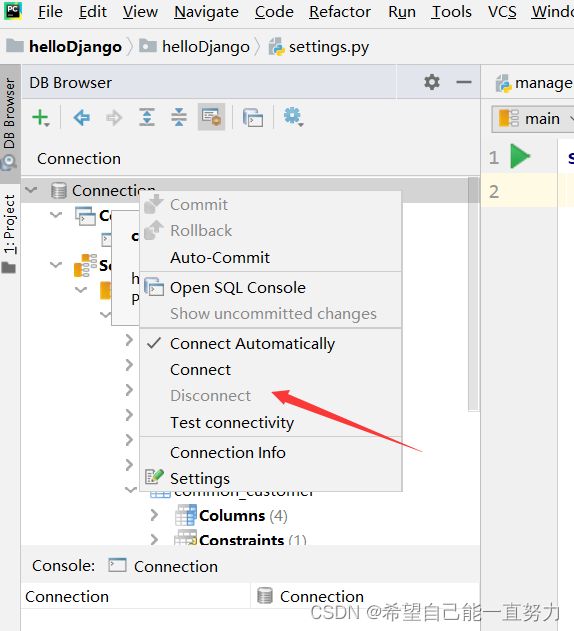
Task: Choose Open SQL Console from context menu
Action: click(x=270, y=288)
